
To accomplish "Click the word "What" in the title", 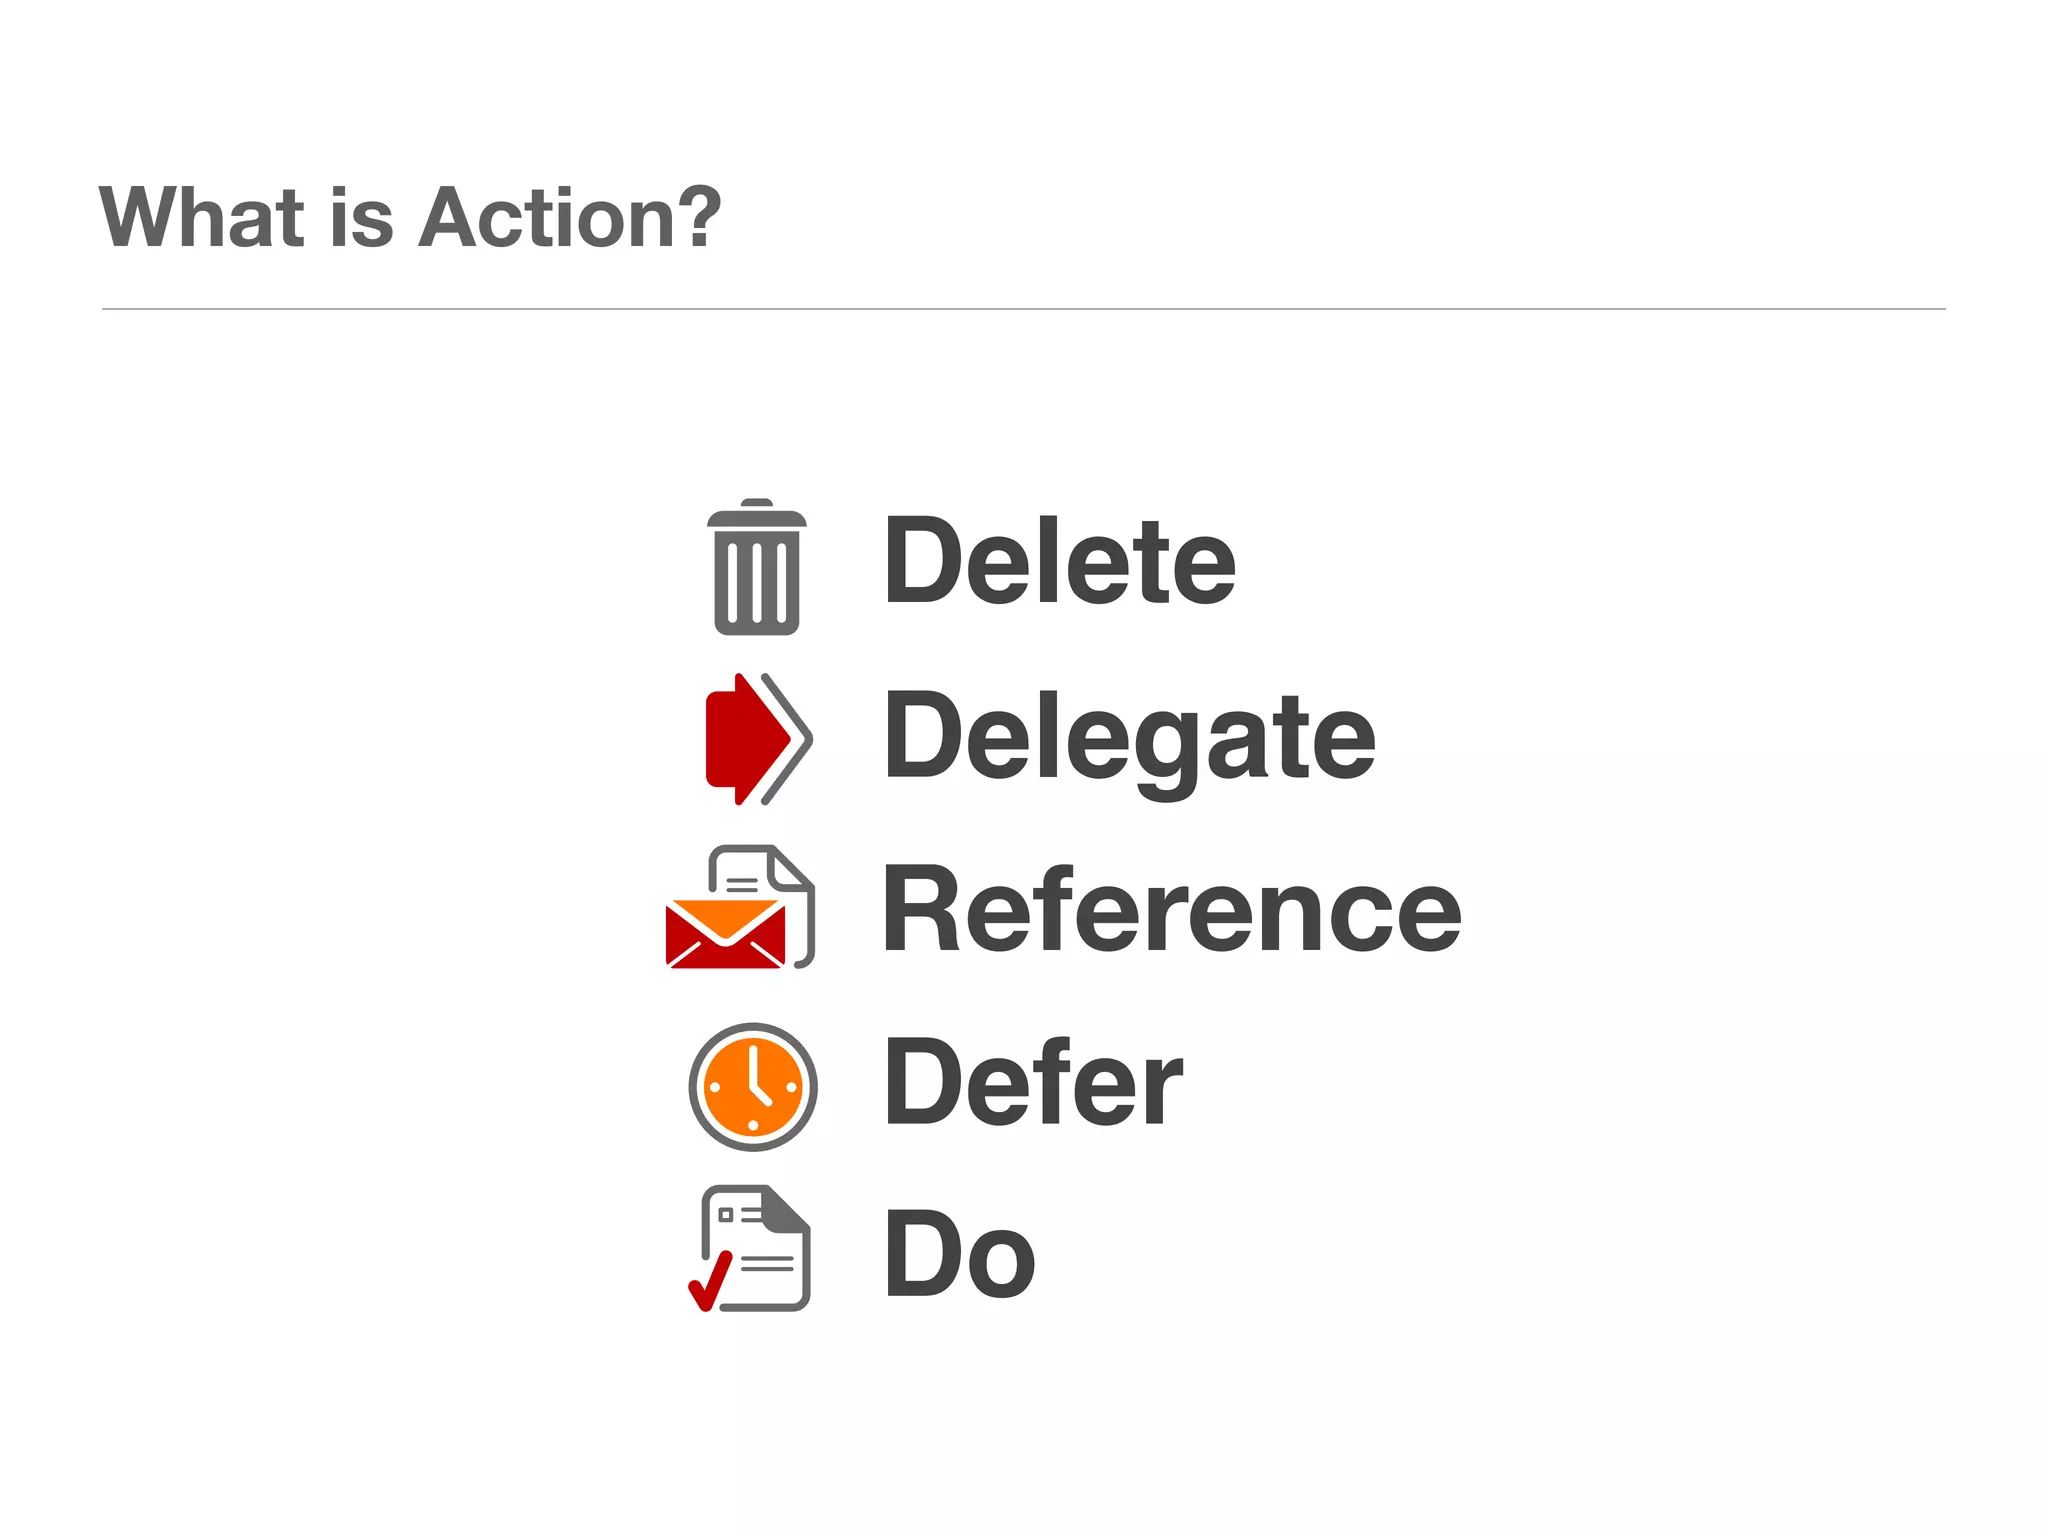I will (202, 218).
